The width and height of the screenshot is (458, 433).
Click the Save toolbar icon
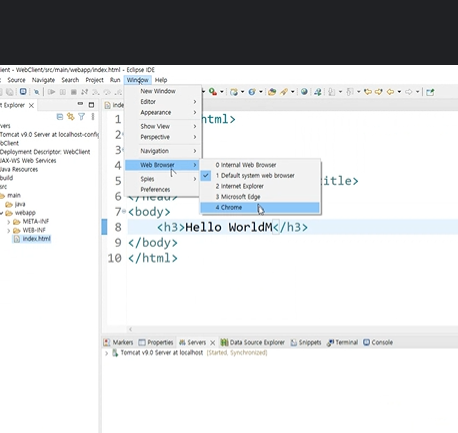click(1, 92)
